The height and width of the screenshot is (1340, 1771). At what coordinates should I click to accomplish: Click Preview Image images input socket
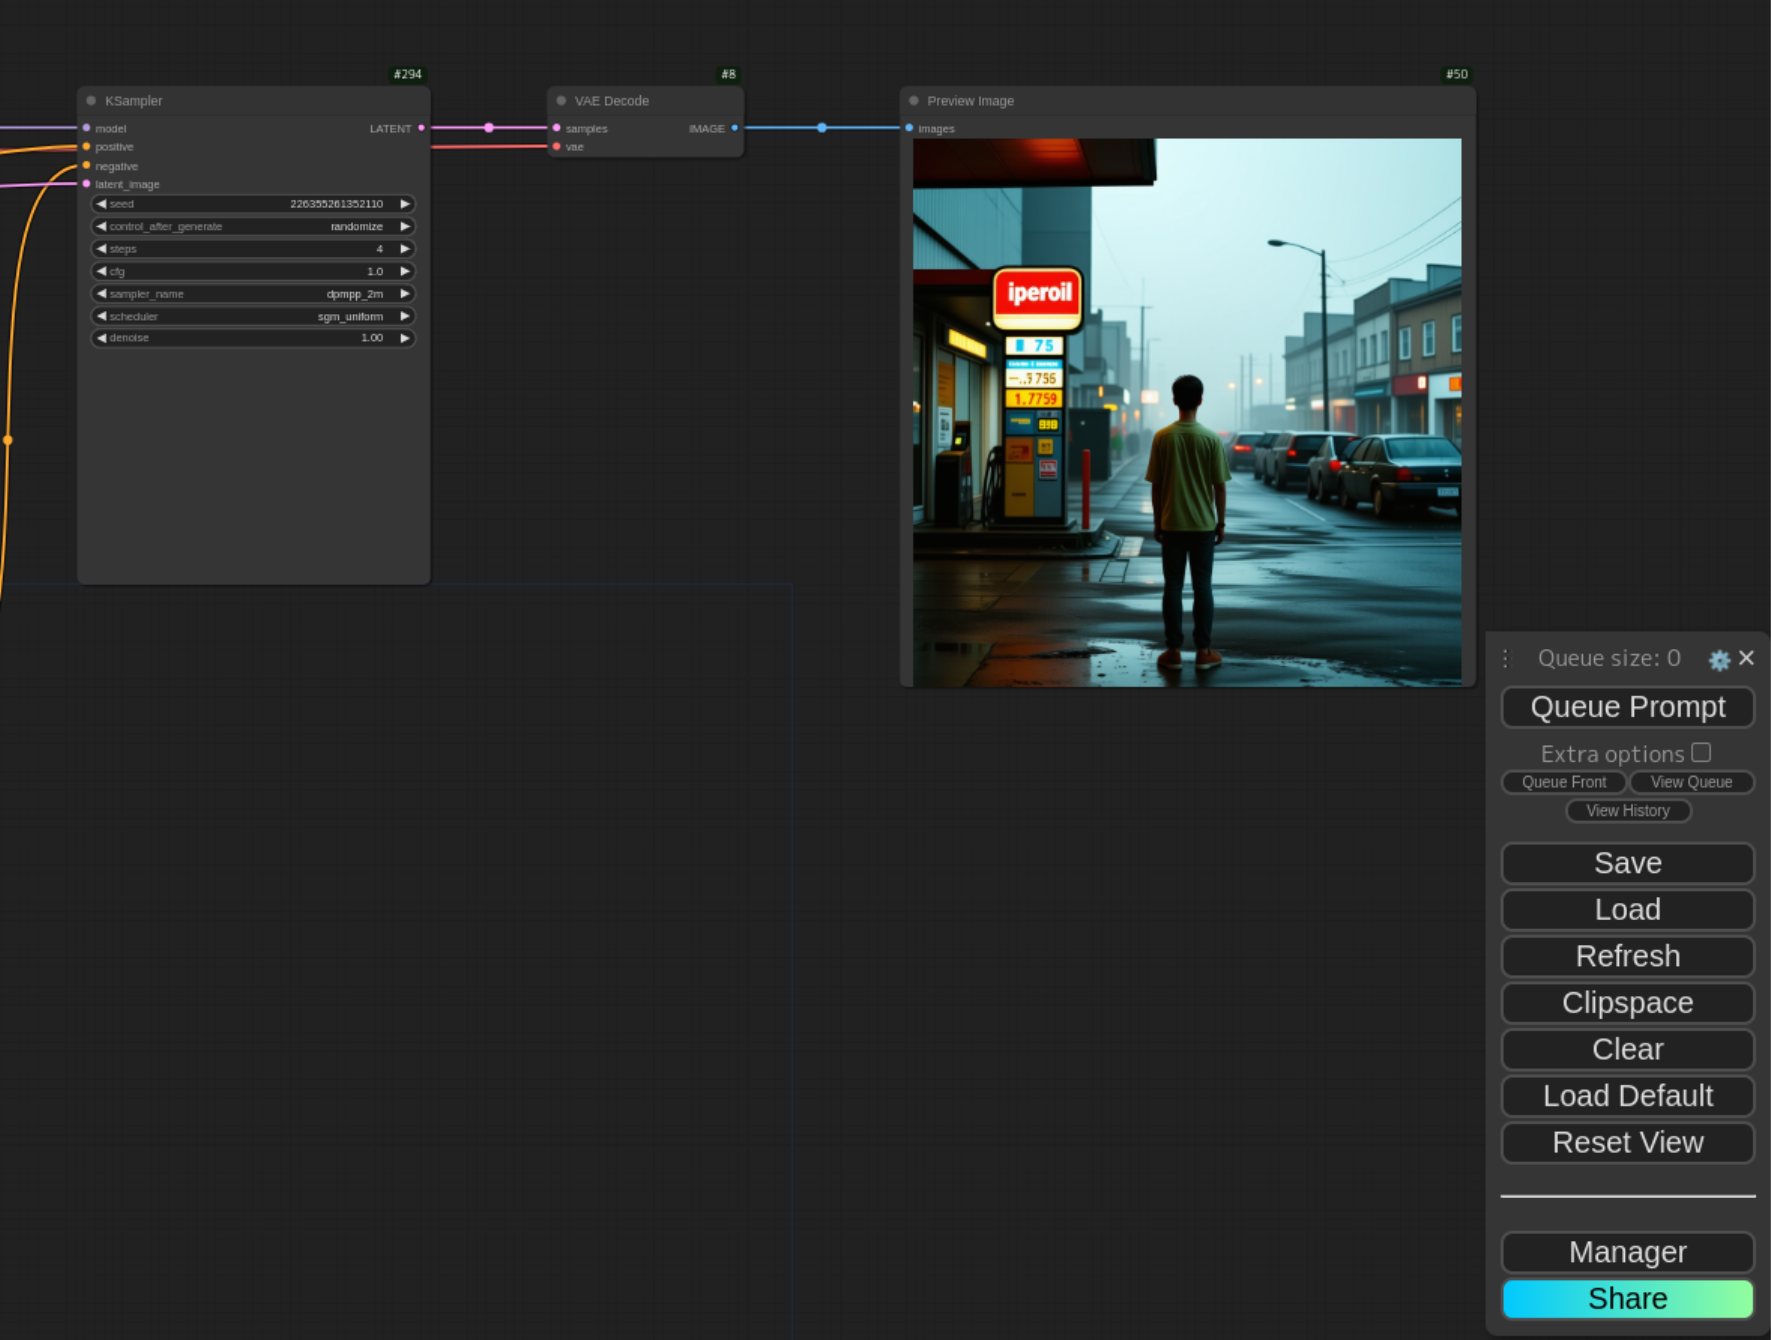coord(909,128)
